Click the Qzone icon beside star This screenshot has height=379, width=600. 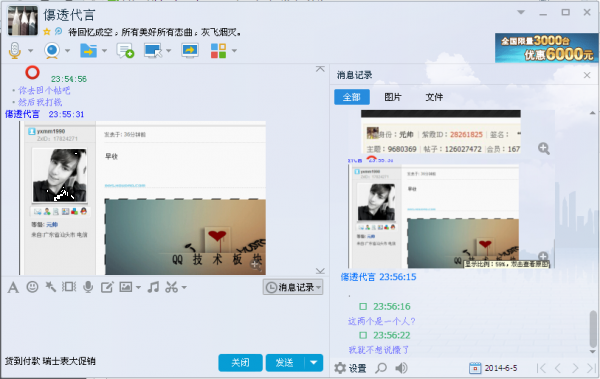pyautogui.click(x=59, y=31)
